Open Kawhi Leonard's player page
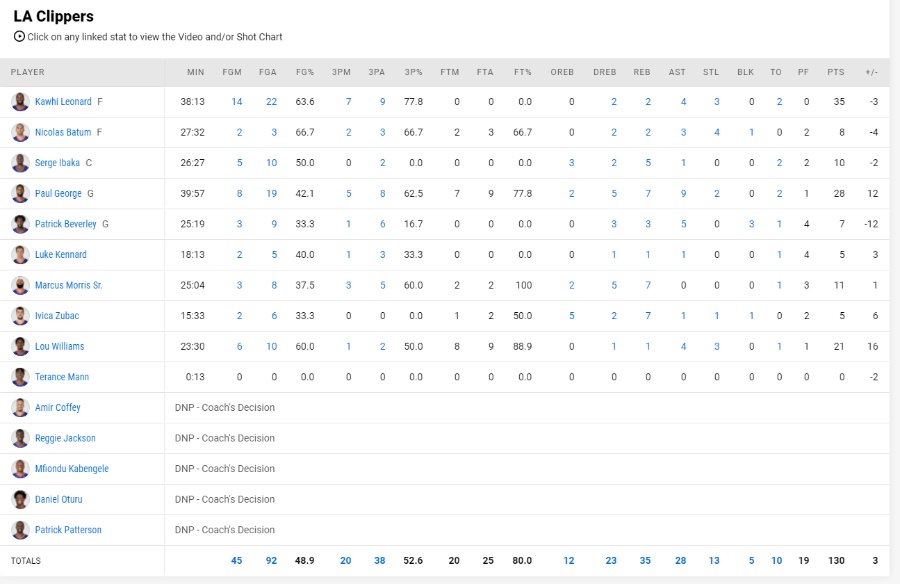900x584 pixels. pyautogui.click(x=63, y=102)
